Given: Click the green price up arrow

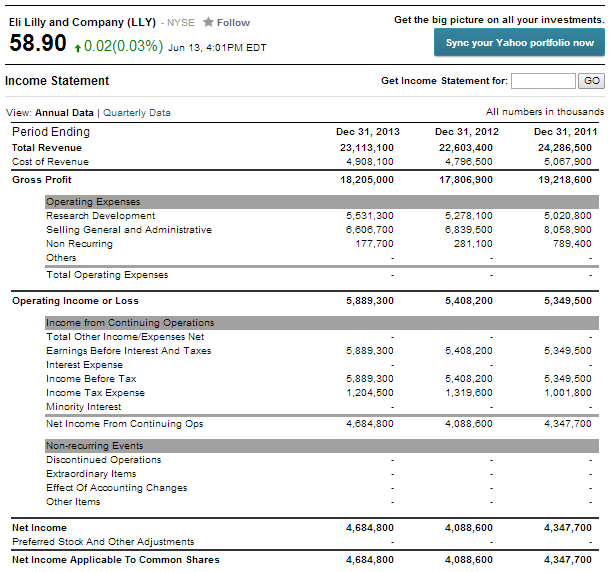Looking at the screenshot, I should coord(77,48).
